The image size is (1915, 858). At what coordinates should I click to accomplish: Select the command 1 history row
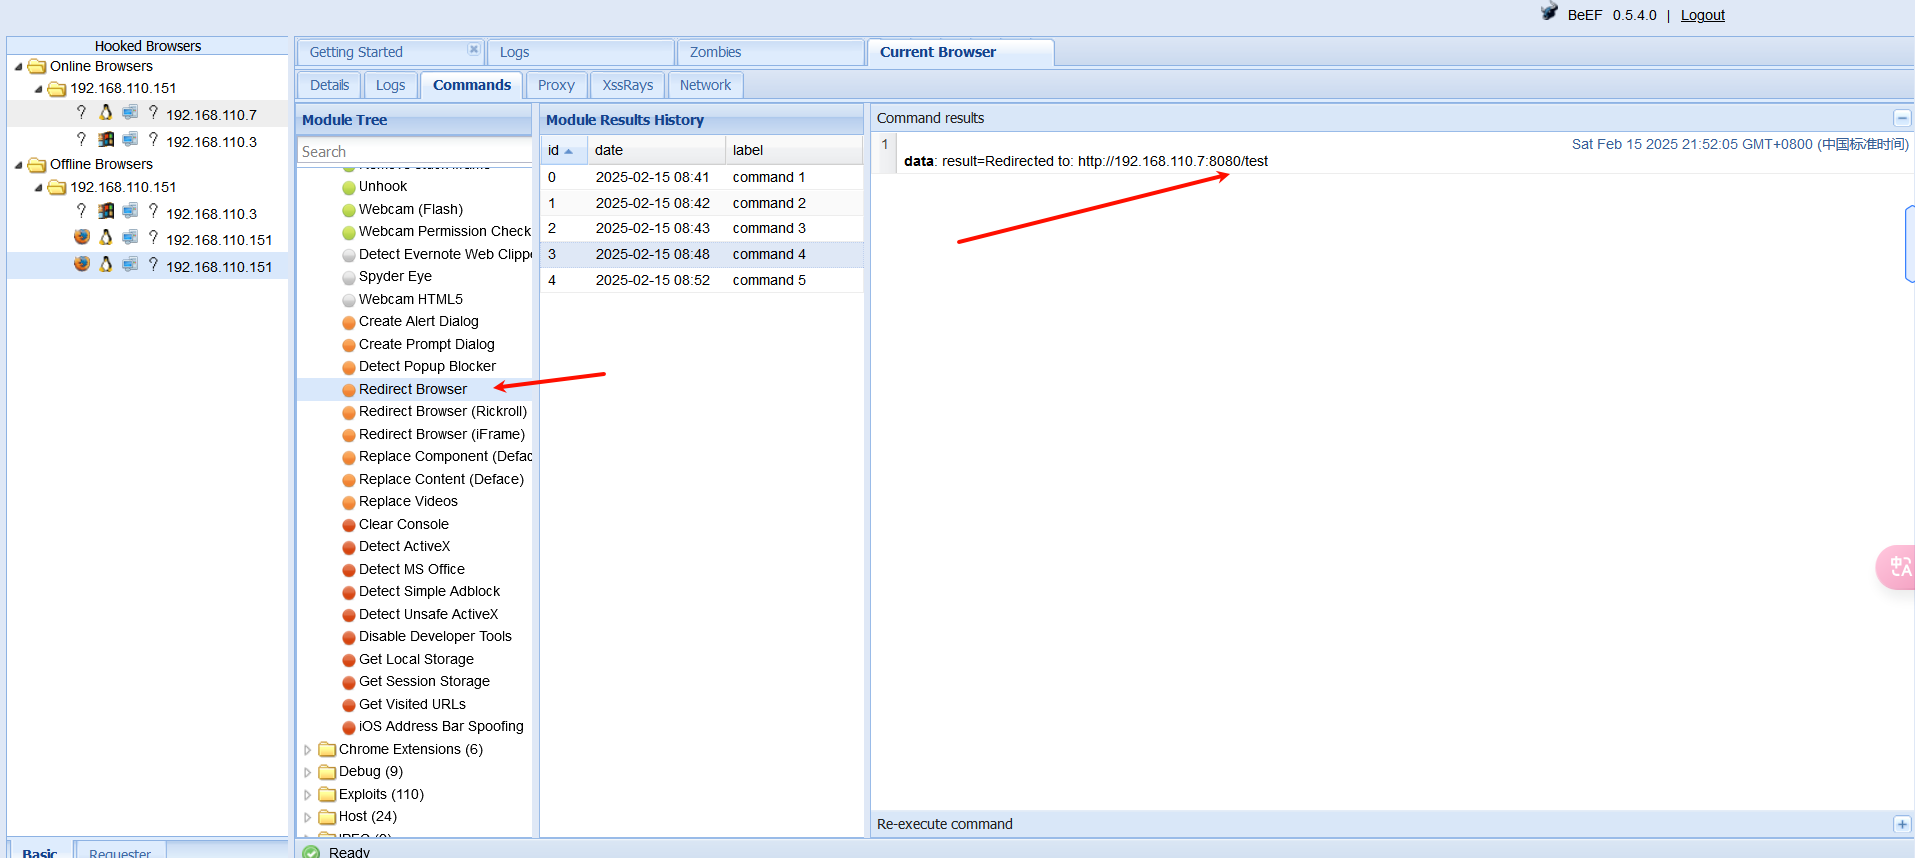pyautogui.click(x=702, y=177)
